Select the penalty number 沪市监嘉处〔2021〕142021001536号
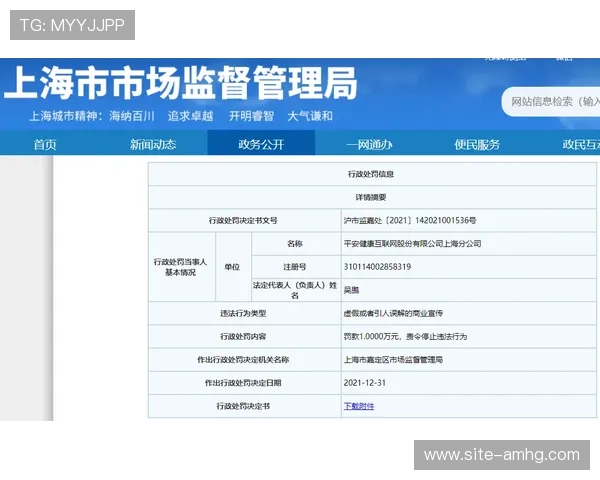This screenshot has height=480, width=600. click(410, 220)
